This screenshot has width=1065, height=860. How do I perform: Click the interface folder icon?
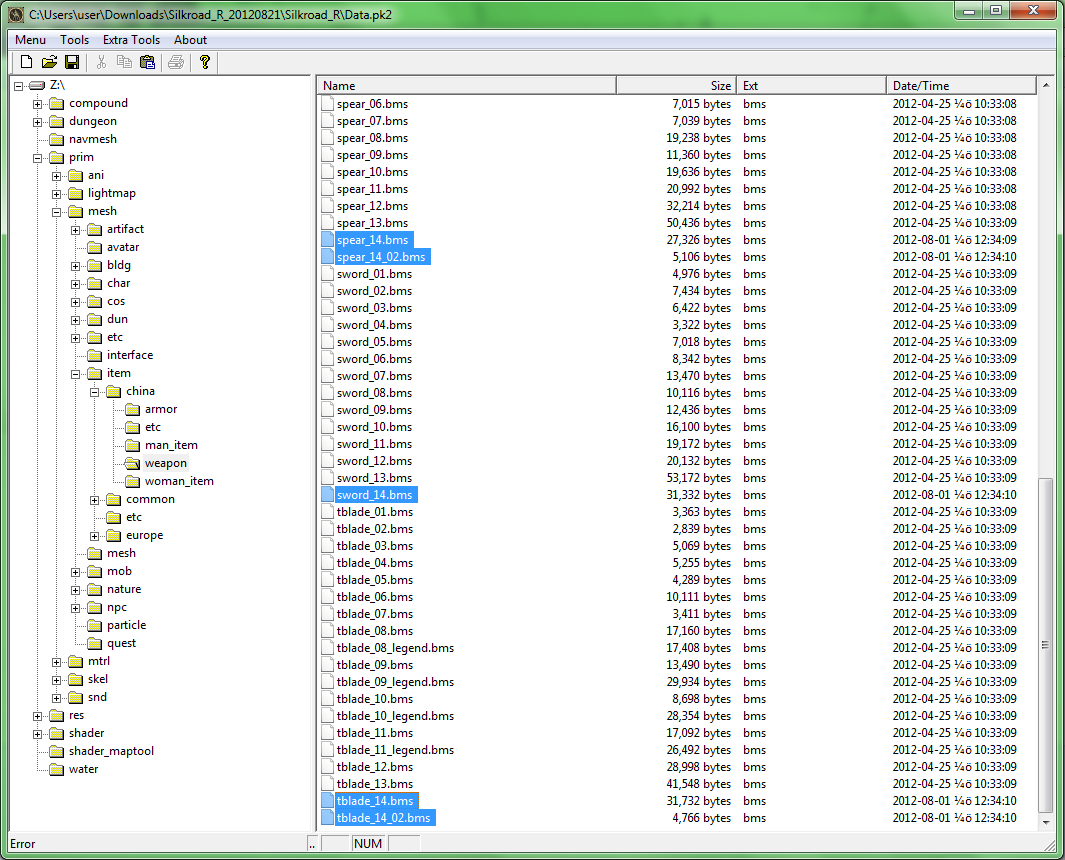[x=94, y=355]
